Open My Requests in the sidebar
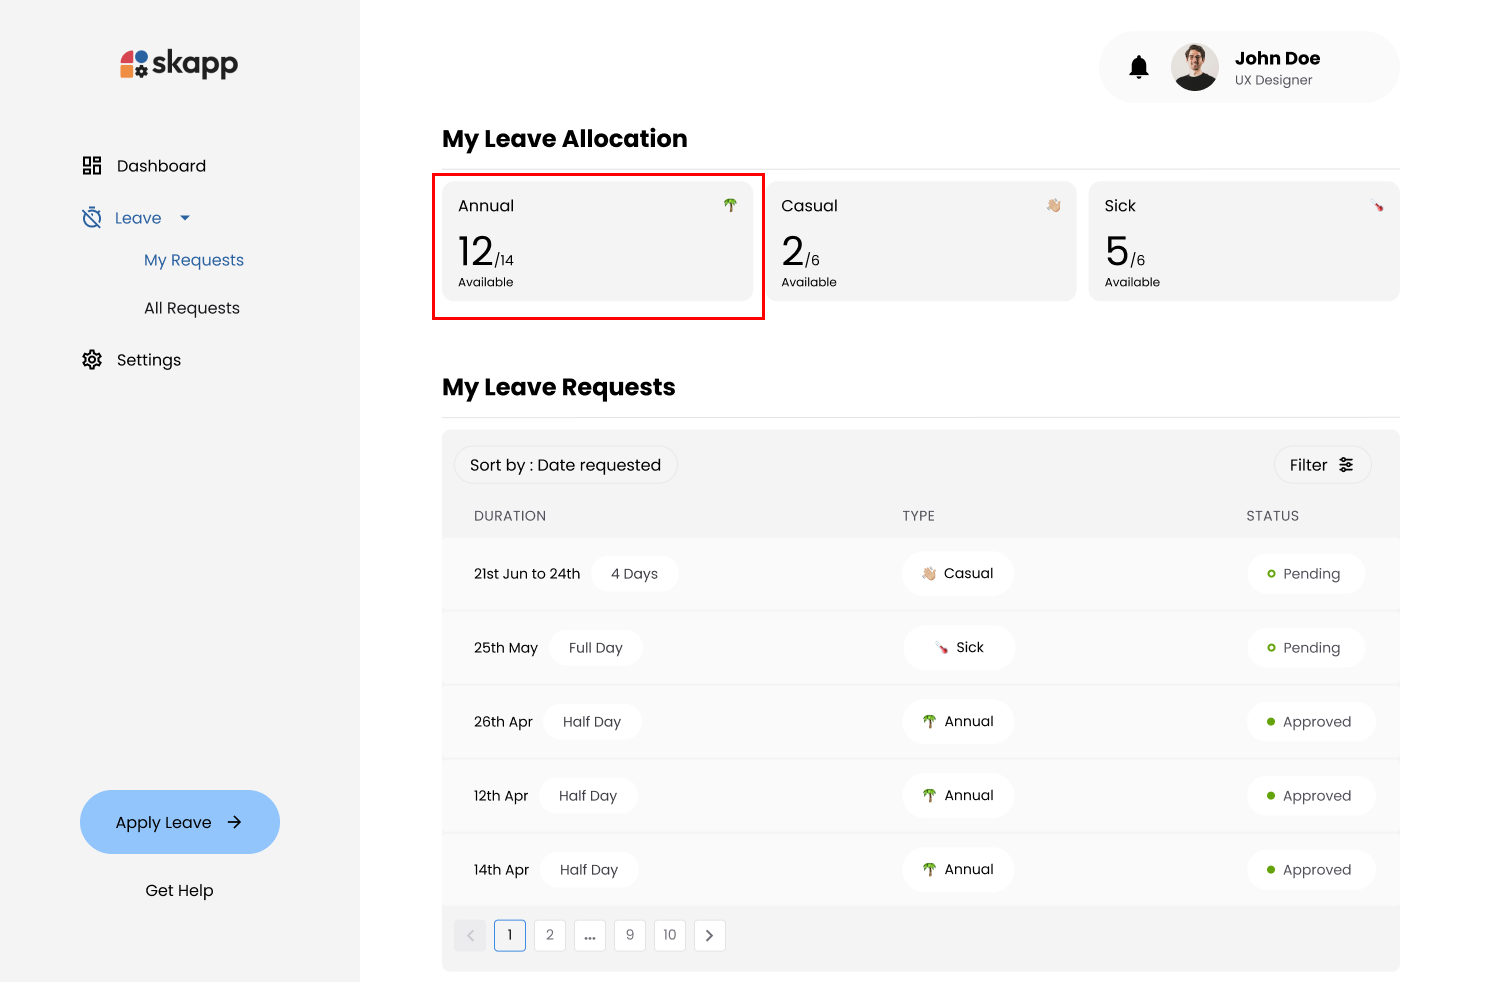This screenshot has height=982, width=1512. click(194, 260)
